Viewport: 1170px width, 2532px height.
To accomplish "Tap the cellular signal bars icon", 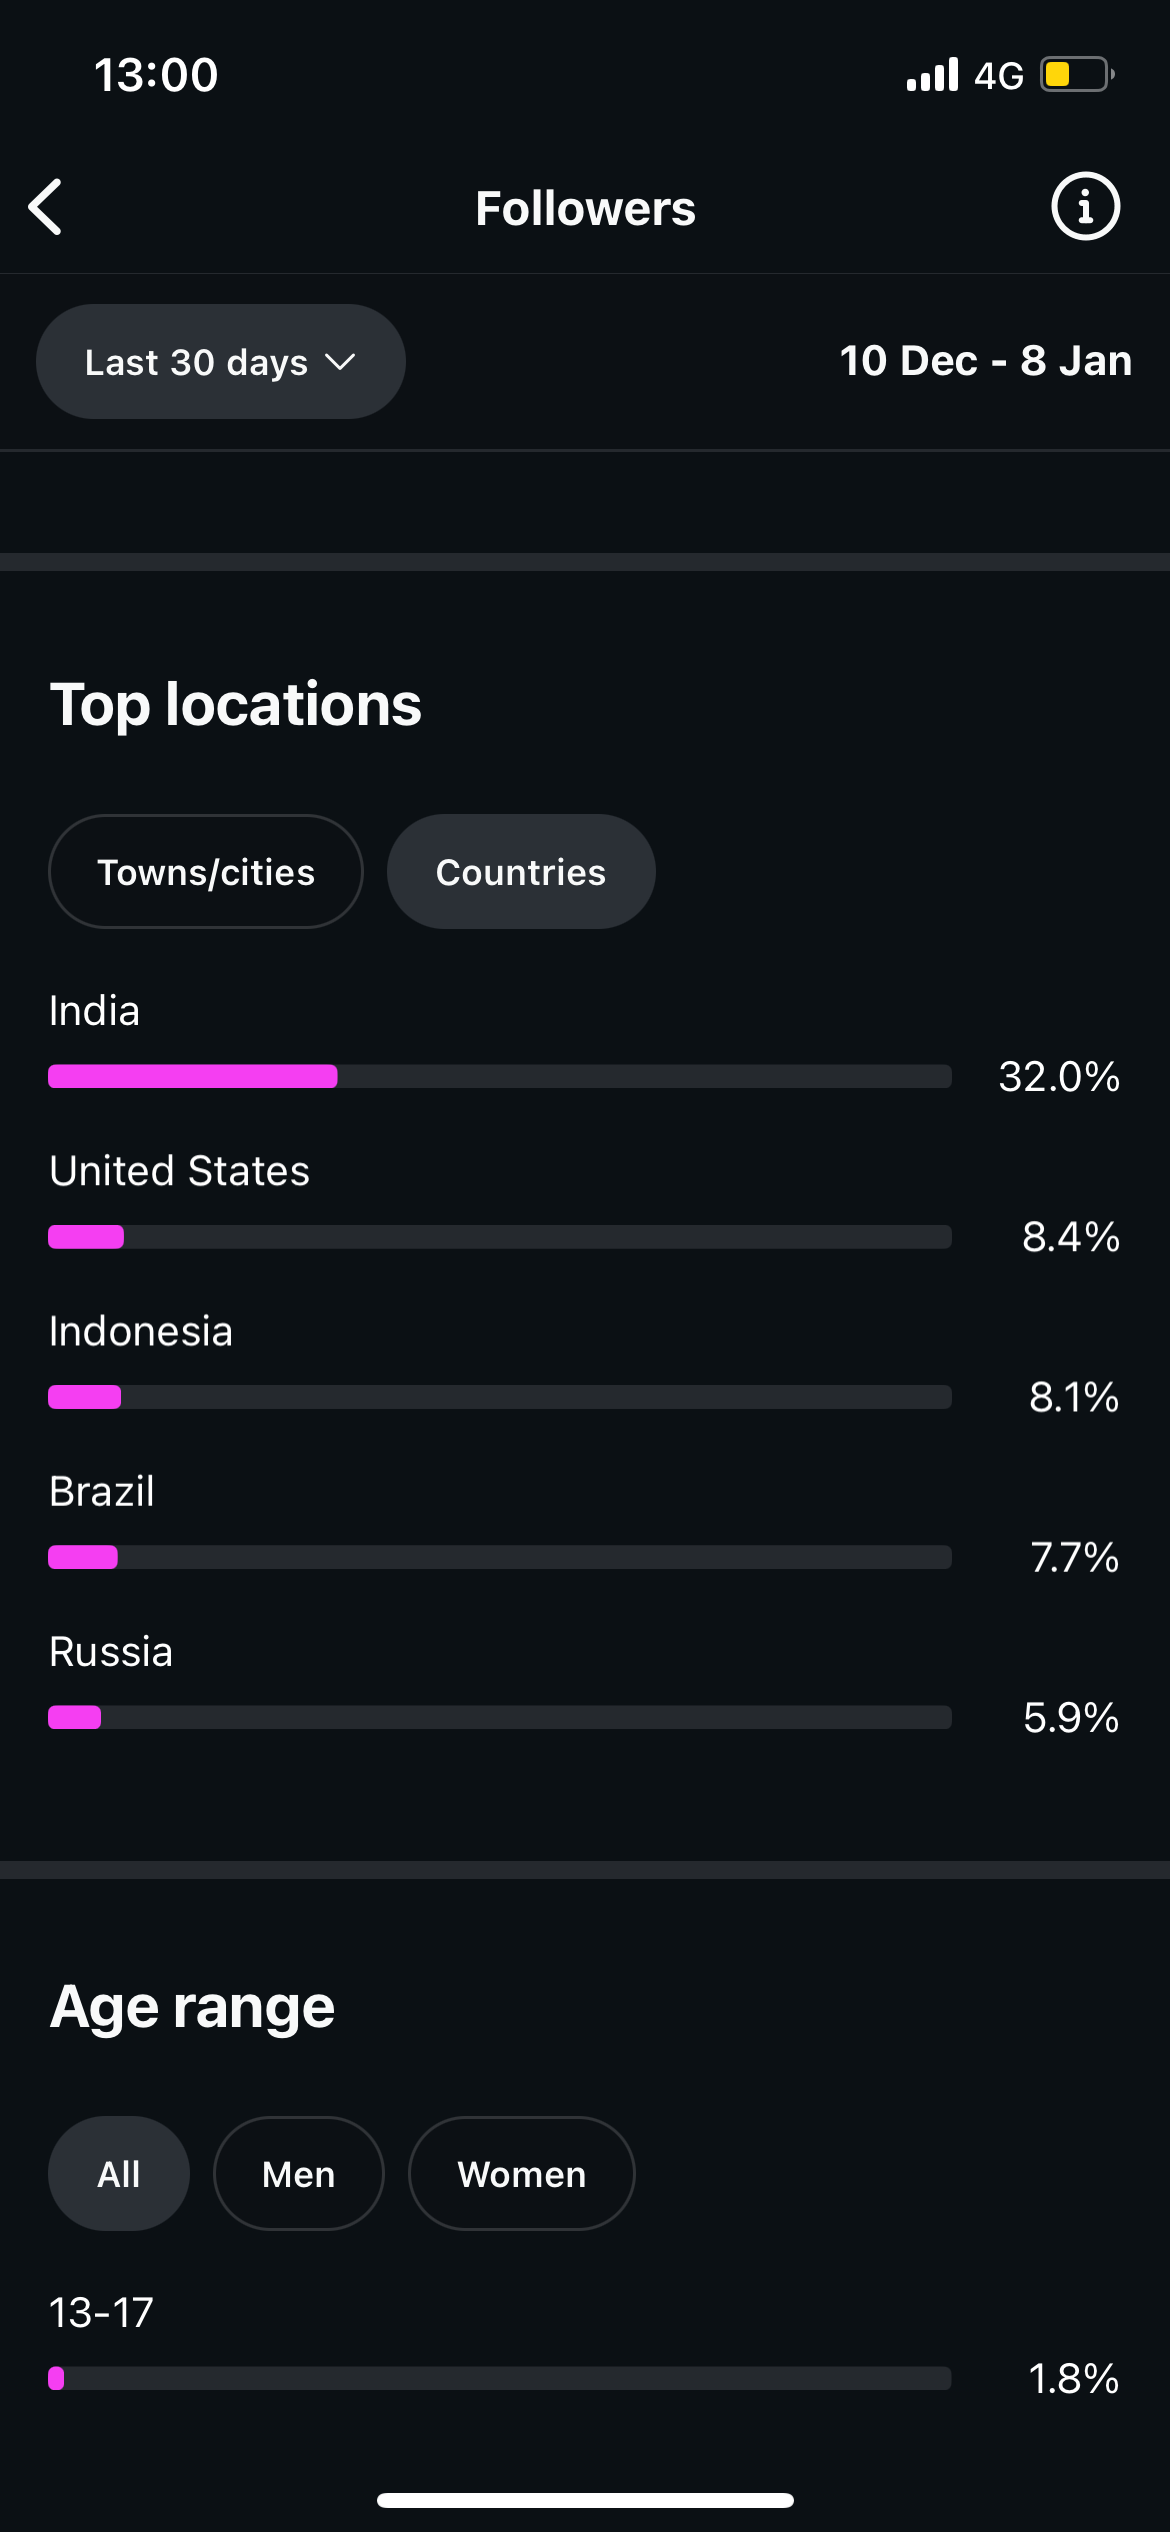I will tap(932, 75).
